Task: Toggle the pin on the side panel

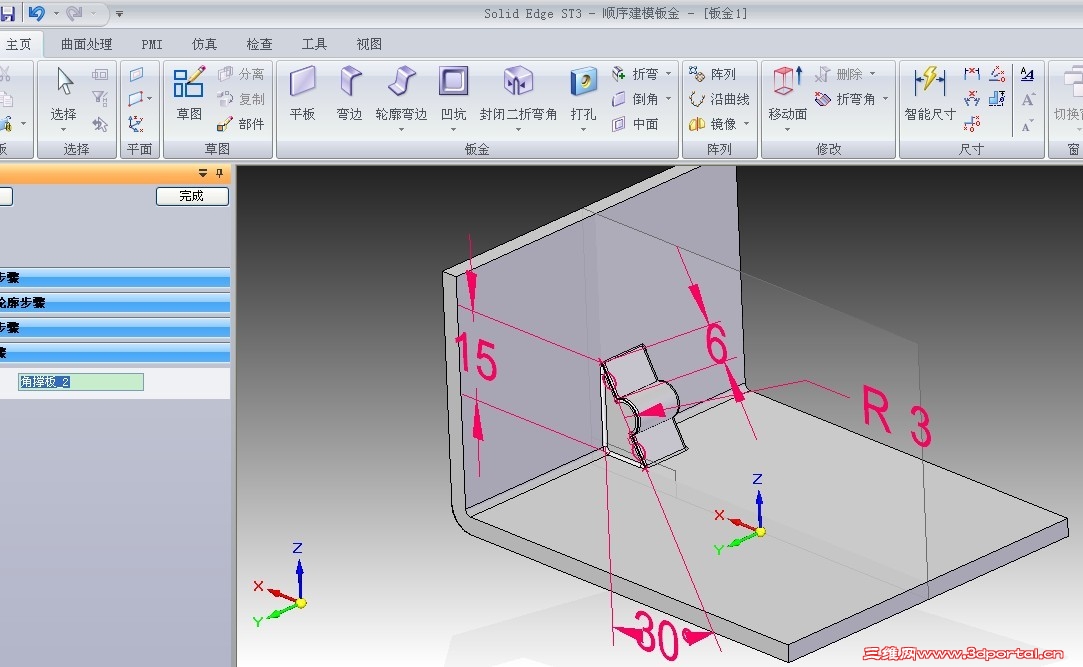Action: (x=220, y=173)
